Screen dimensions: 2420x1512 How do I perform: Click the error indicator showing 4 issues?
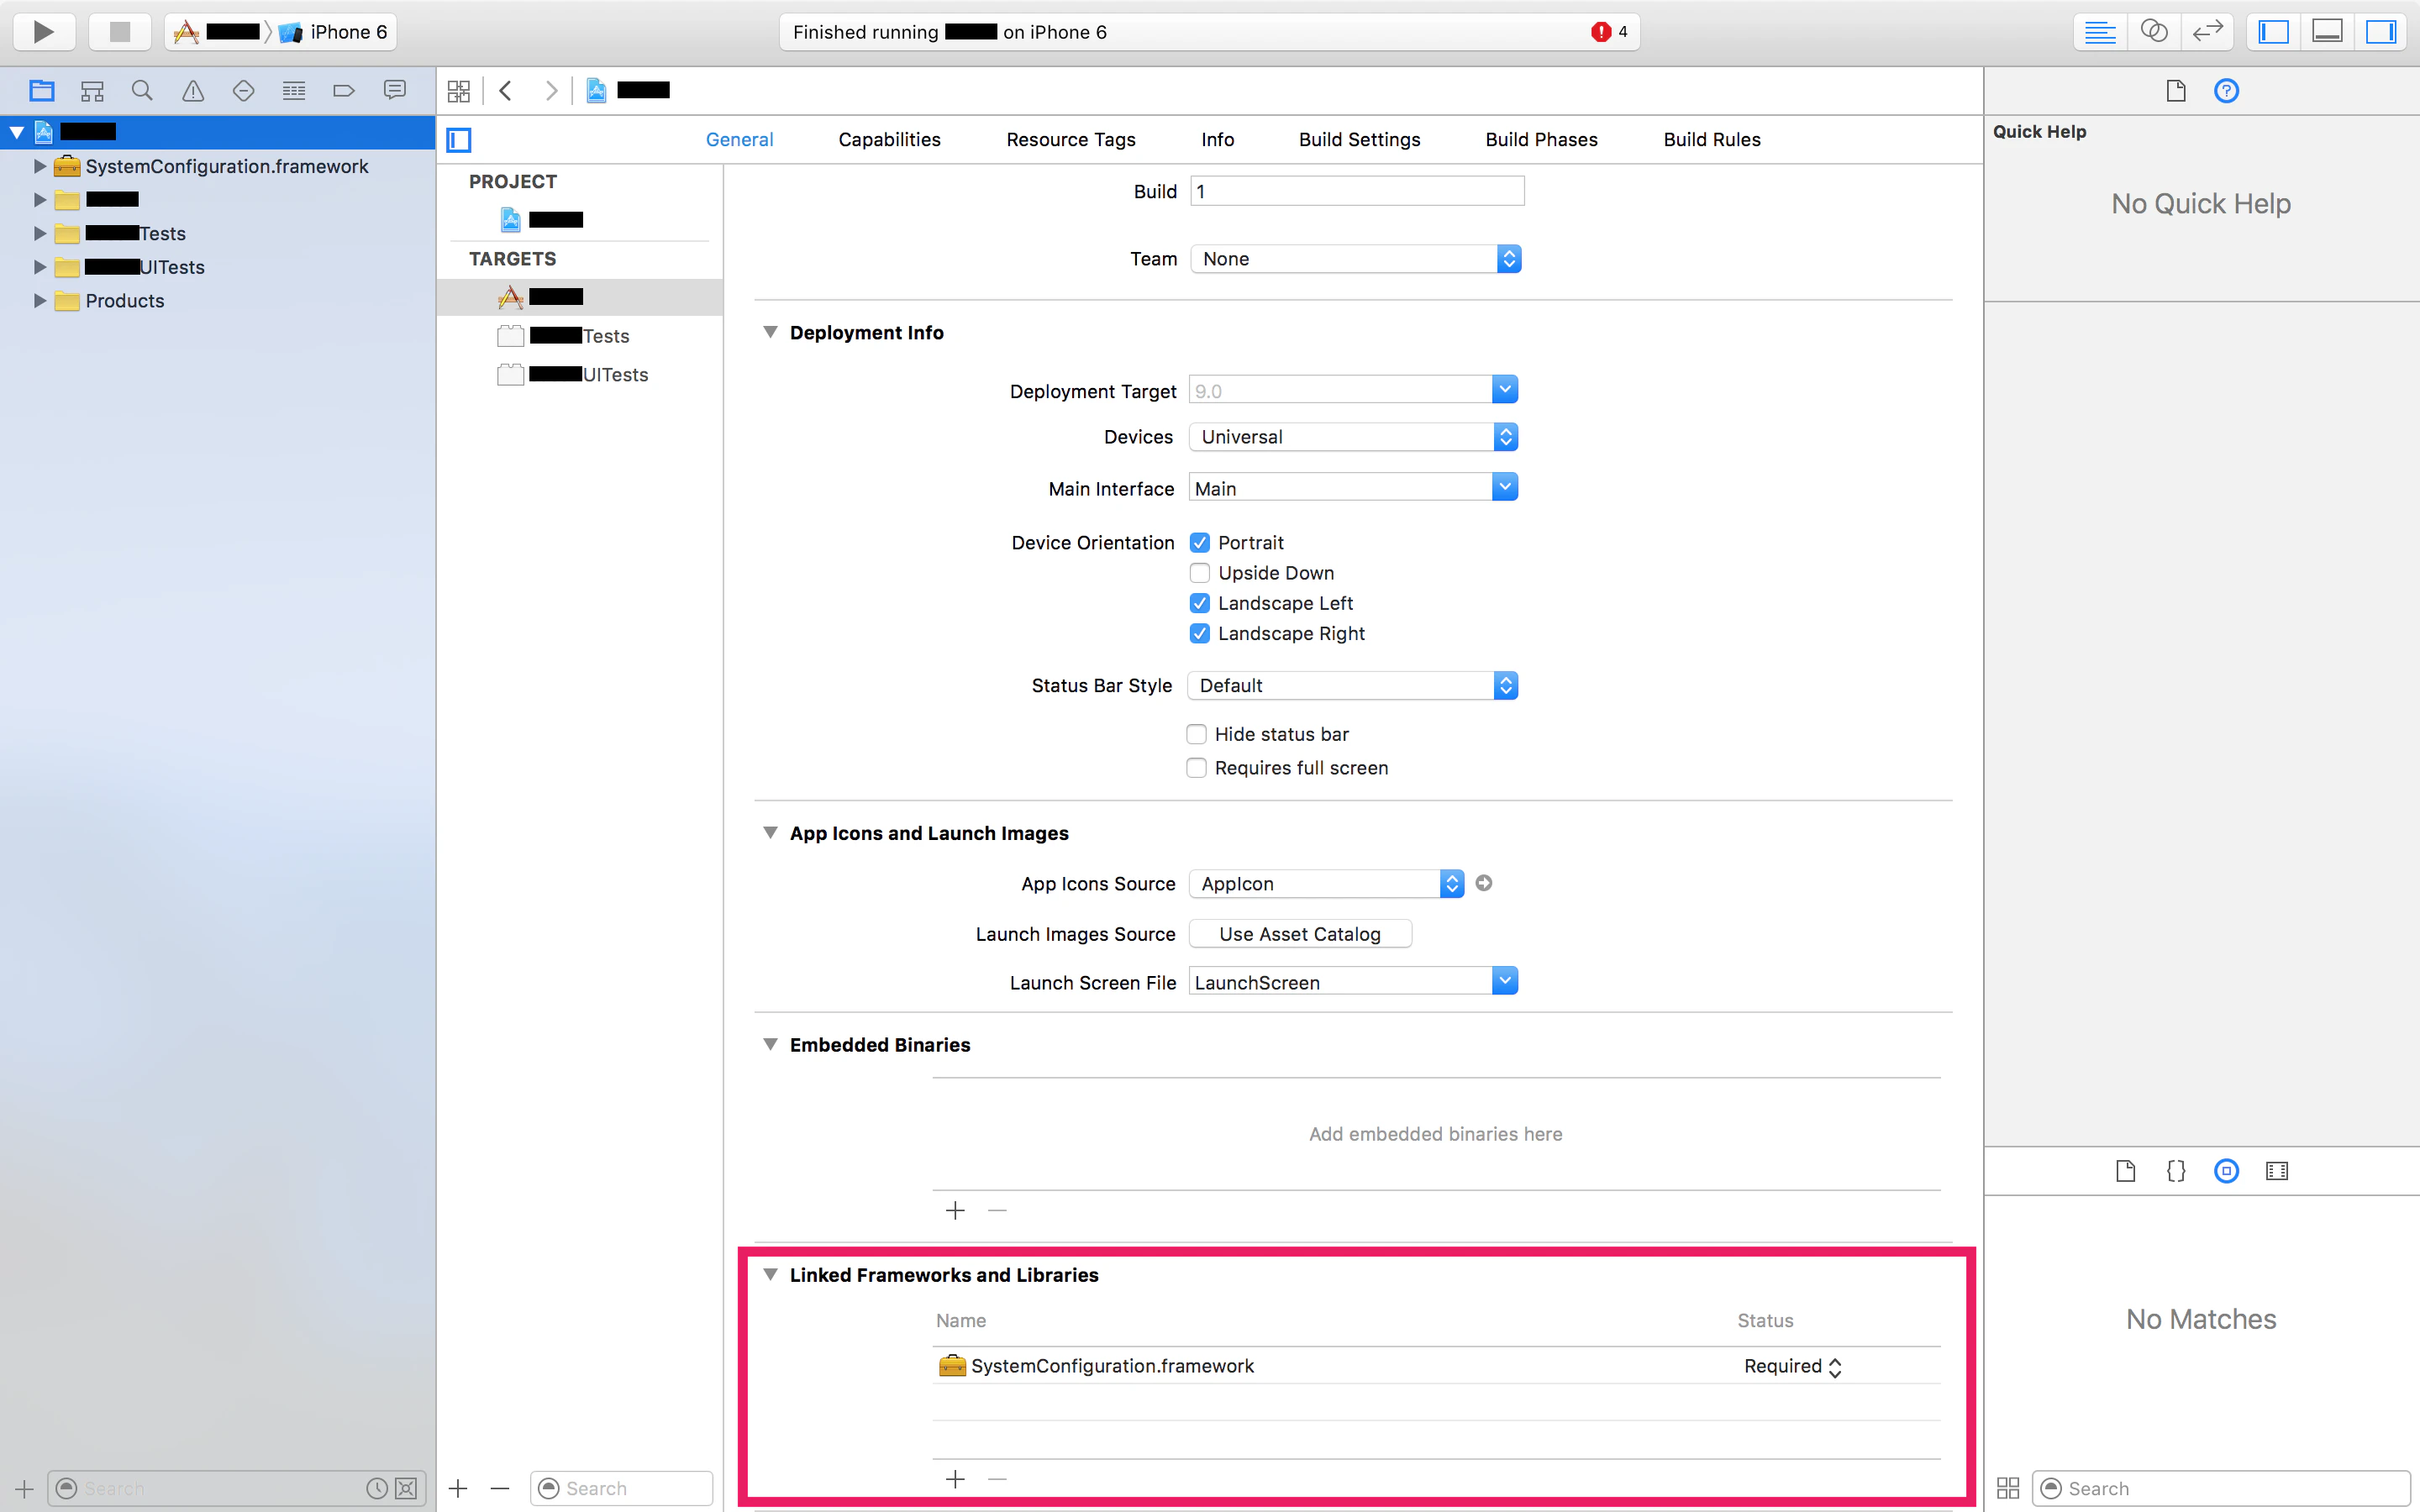click(1609, 32)
